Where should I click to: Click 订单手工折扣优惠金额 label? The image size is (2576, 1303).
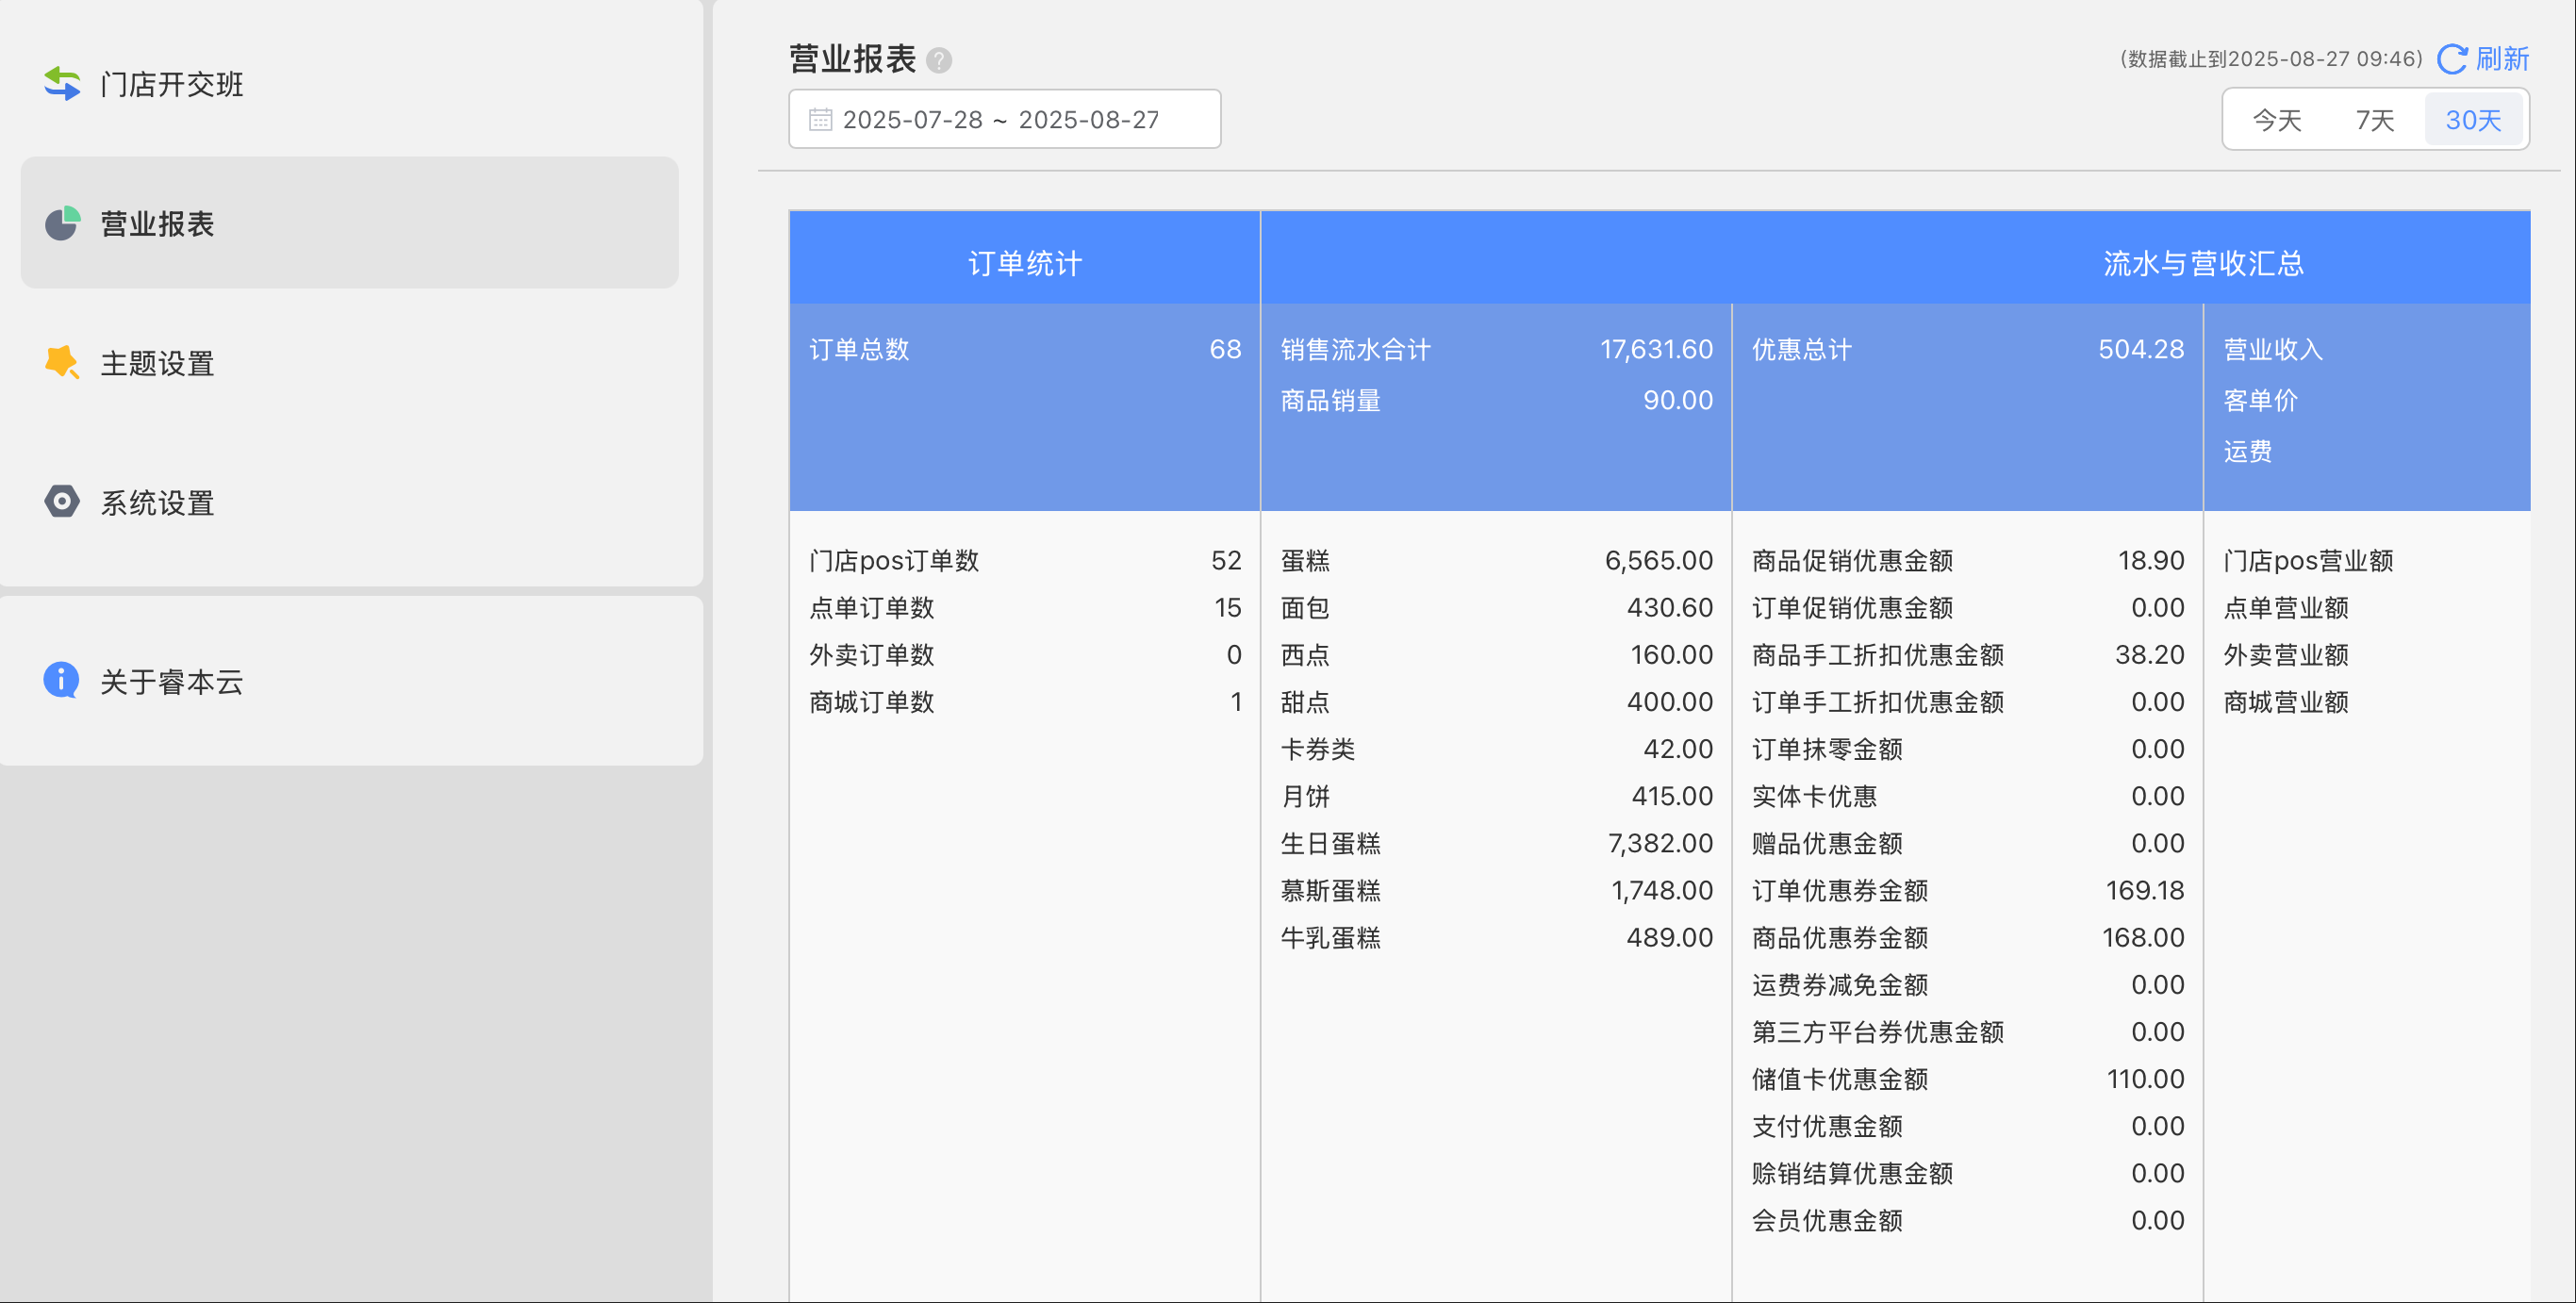coord(1878,701)
